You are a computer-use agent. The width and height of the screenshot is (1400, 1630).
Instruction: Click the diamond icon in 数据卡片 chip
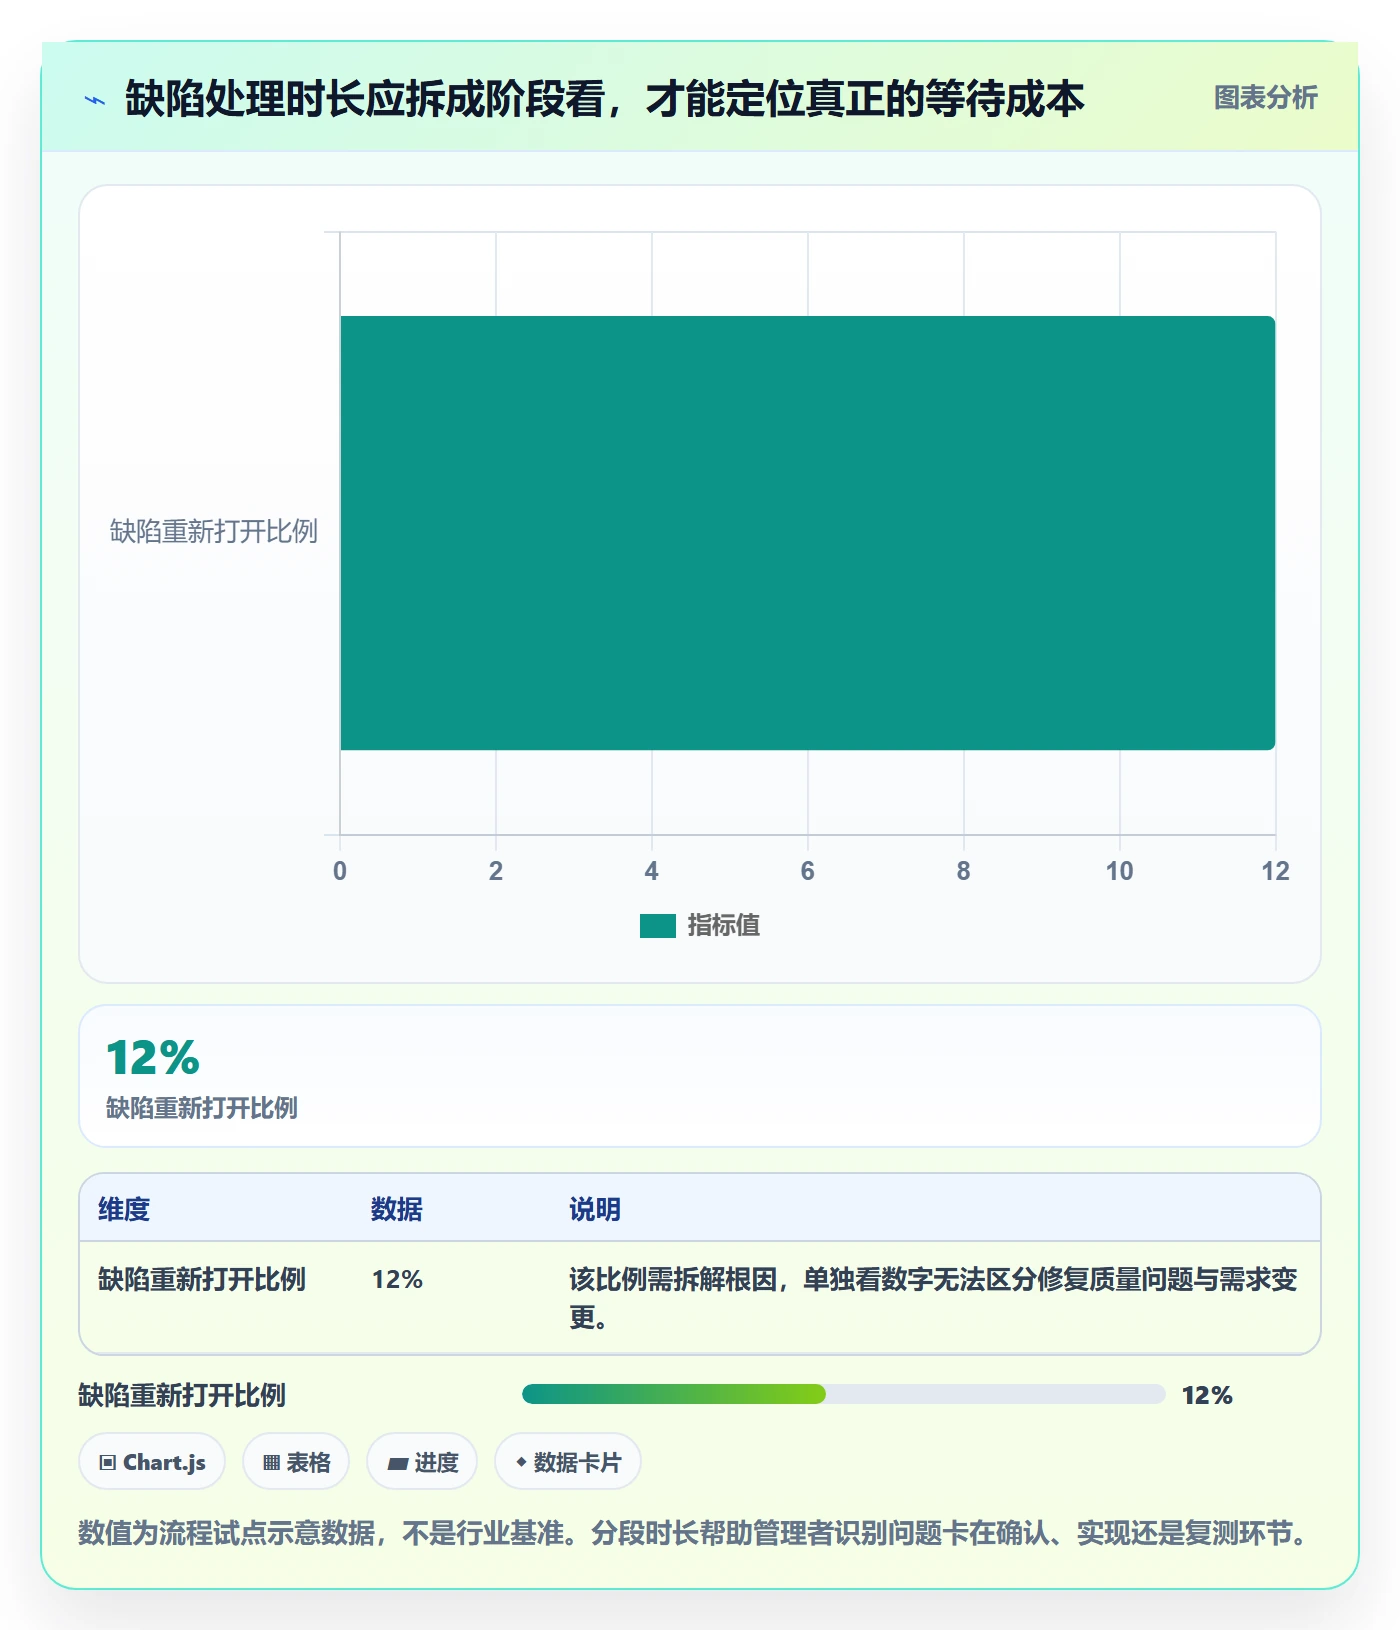click(x=521, y=1462)
